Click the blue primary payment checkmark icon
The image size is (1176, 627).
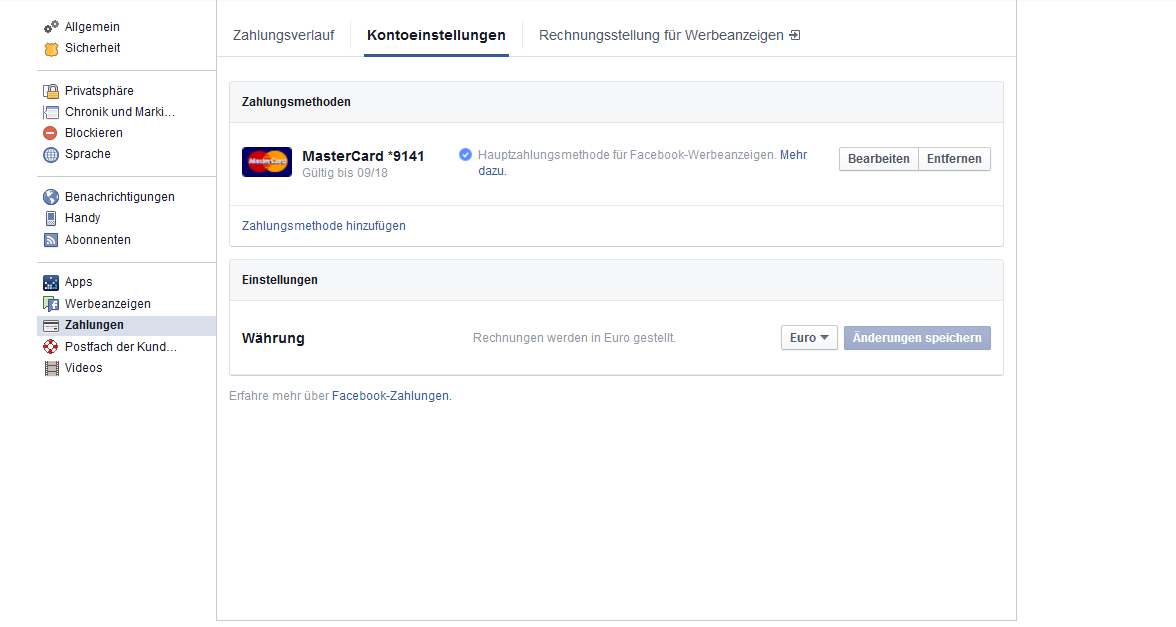coord(465,154)
